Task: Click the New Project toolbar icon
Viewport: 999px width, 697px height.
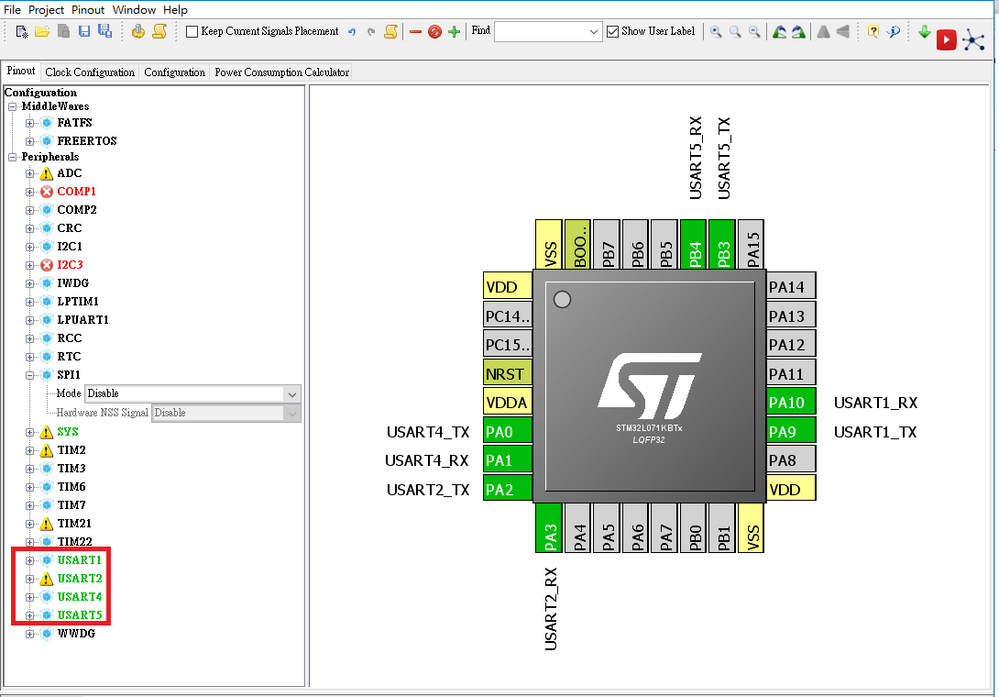Action: [x=22, y=31]
